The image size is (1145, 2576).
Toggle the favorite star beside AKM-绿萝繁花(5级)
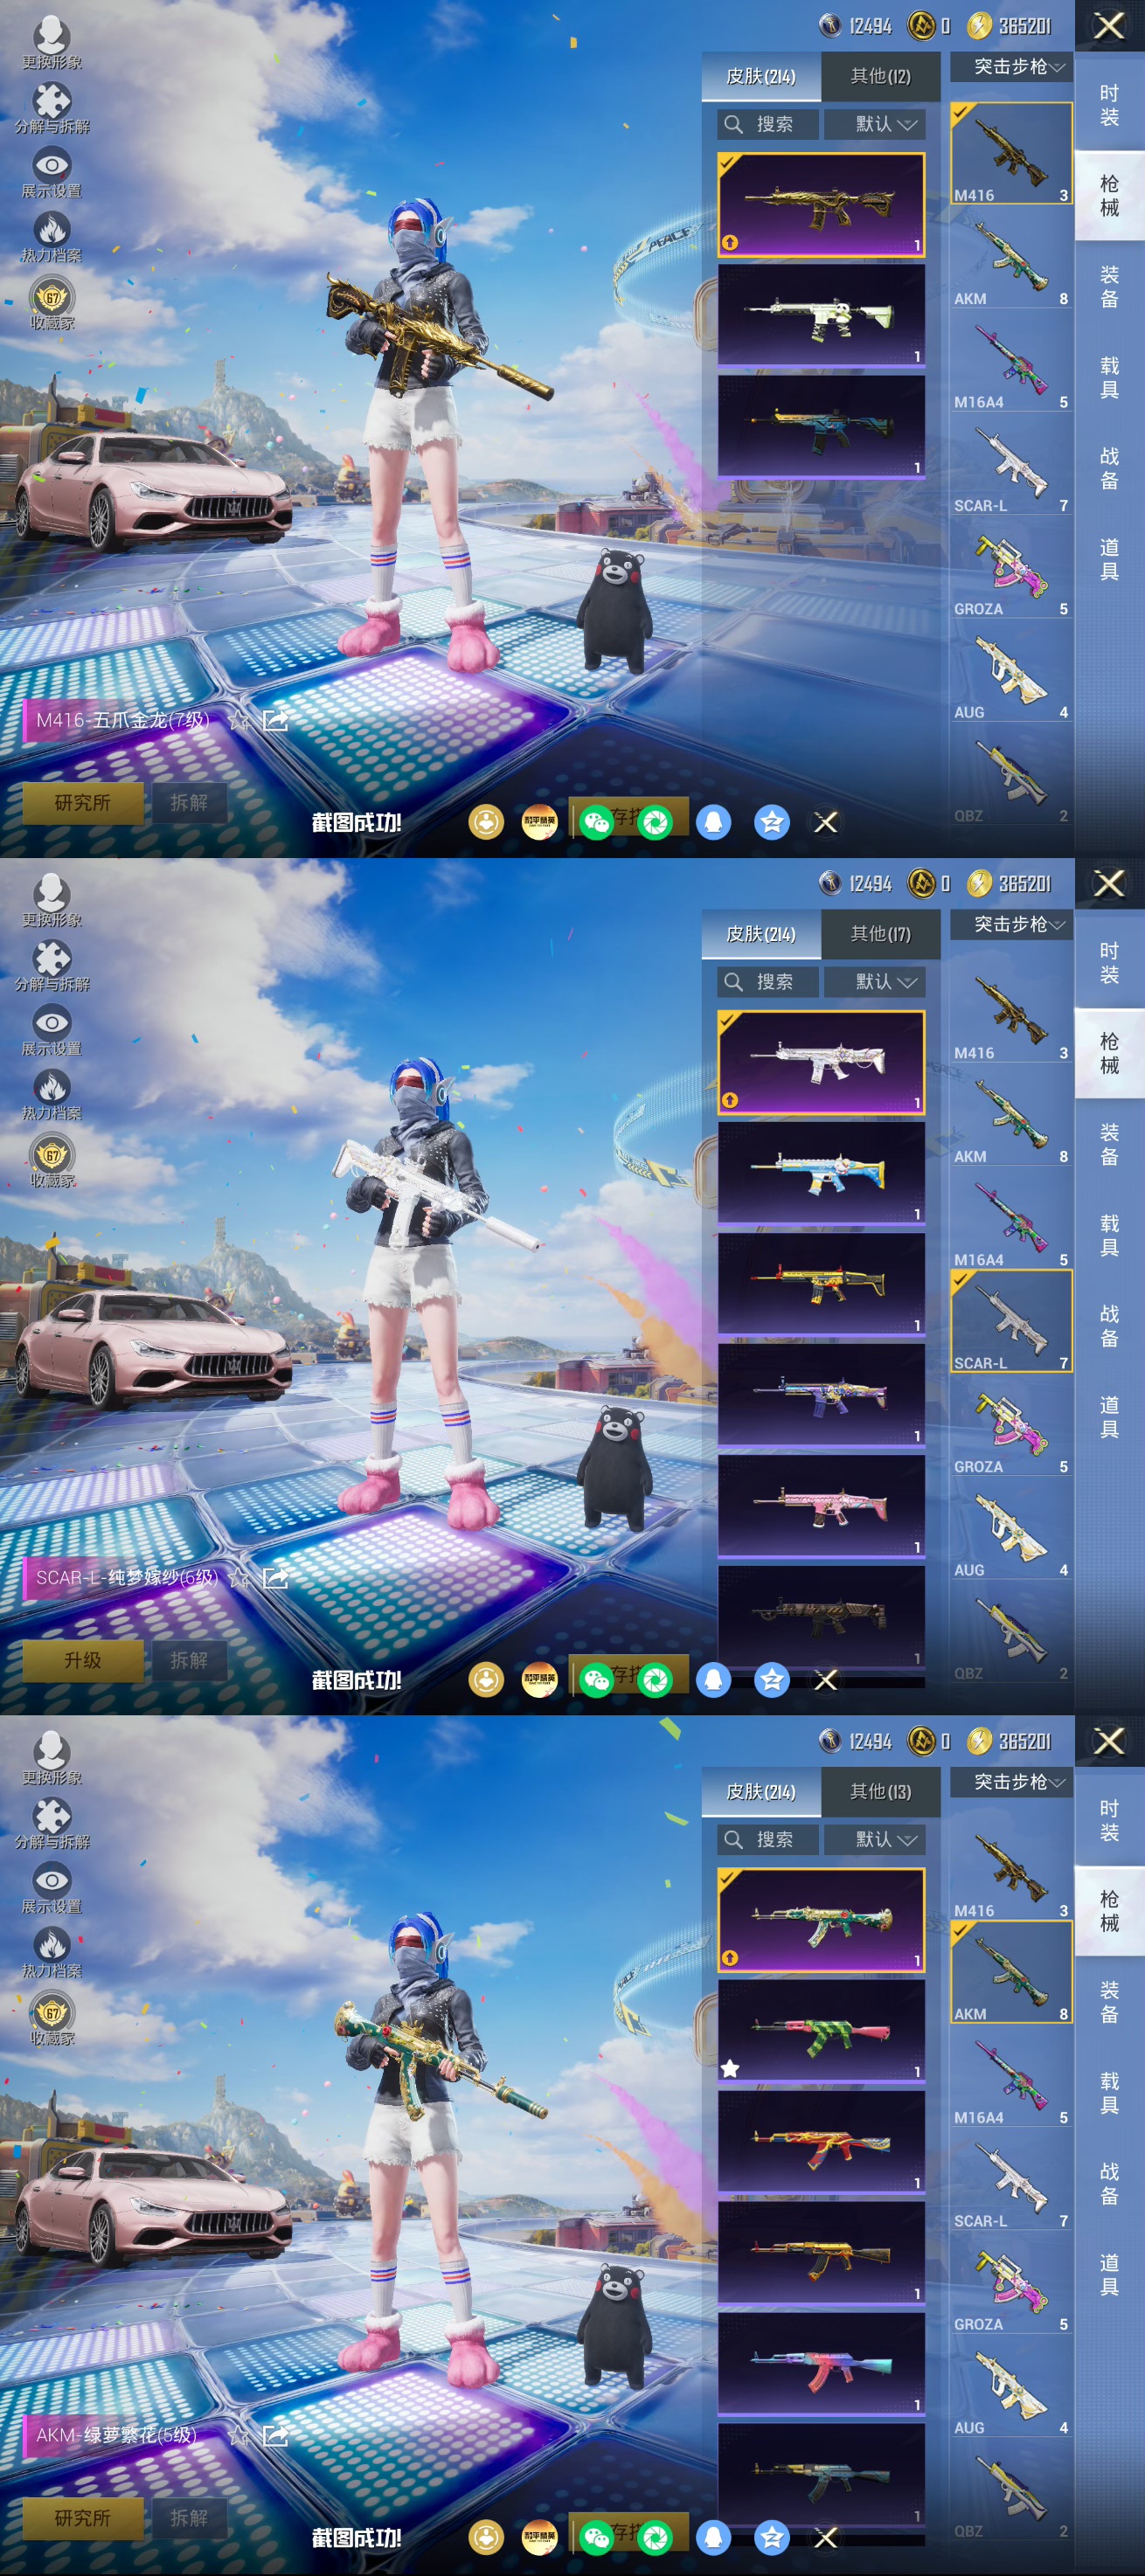[x=239, y=2436]
